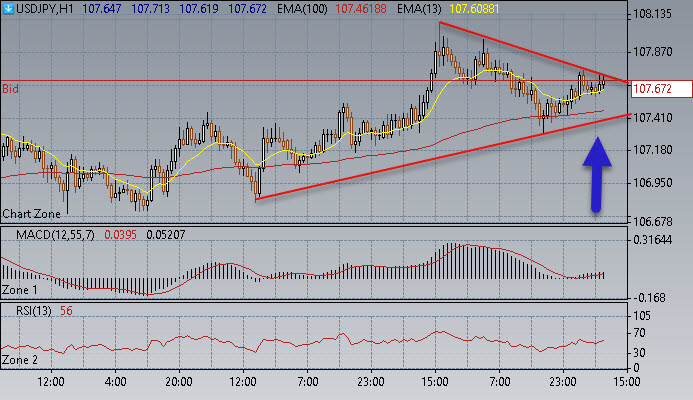This screenshot has width=693, height=400.
Task: Select the high price 107.713
Action: [150, 9]
